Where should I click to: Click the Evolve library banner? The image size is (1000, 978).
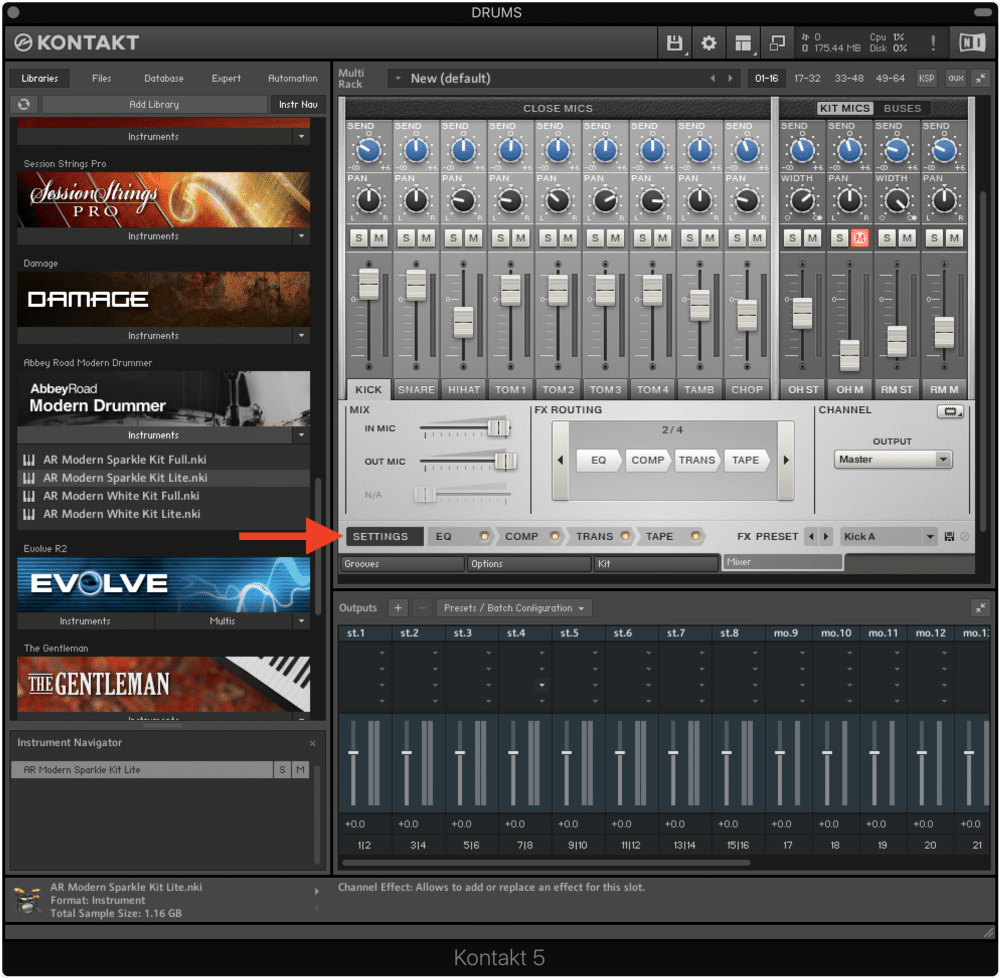click(x=163, y=585)
